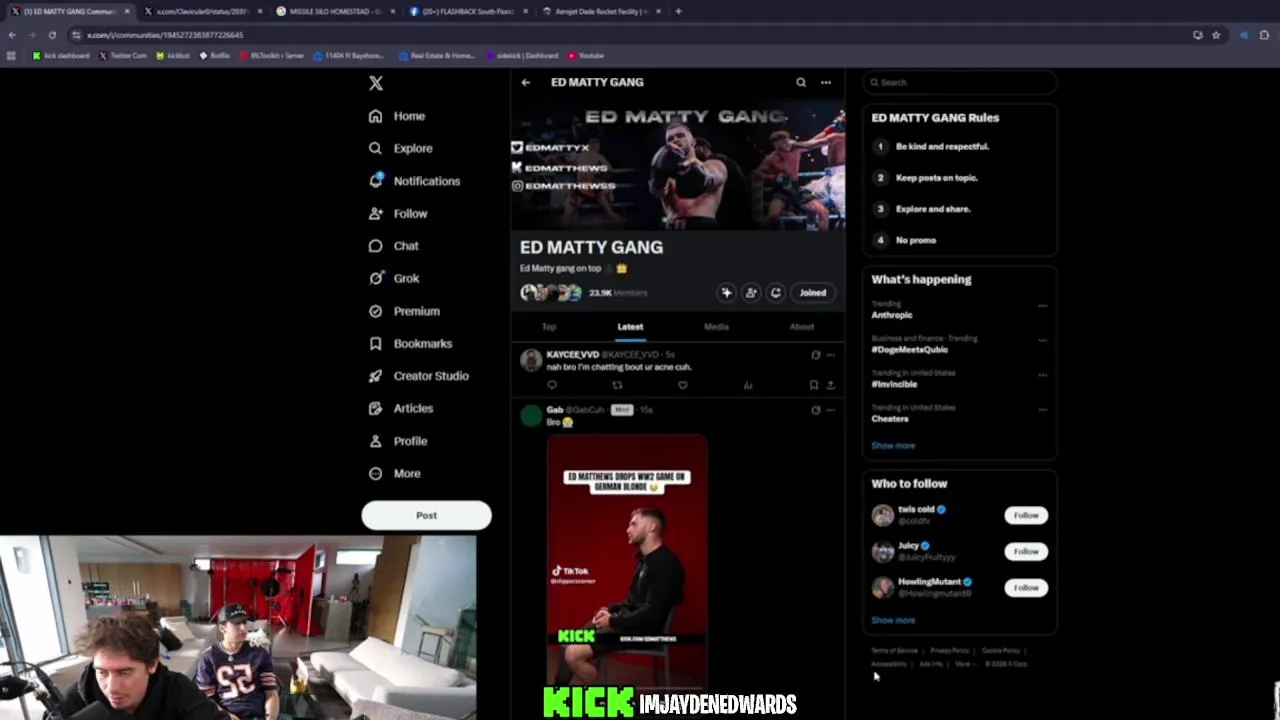Screen dimensions: 1280x720
Task: Open Notifications in the sidebar
Action: point(414,181)
